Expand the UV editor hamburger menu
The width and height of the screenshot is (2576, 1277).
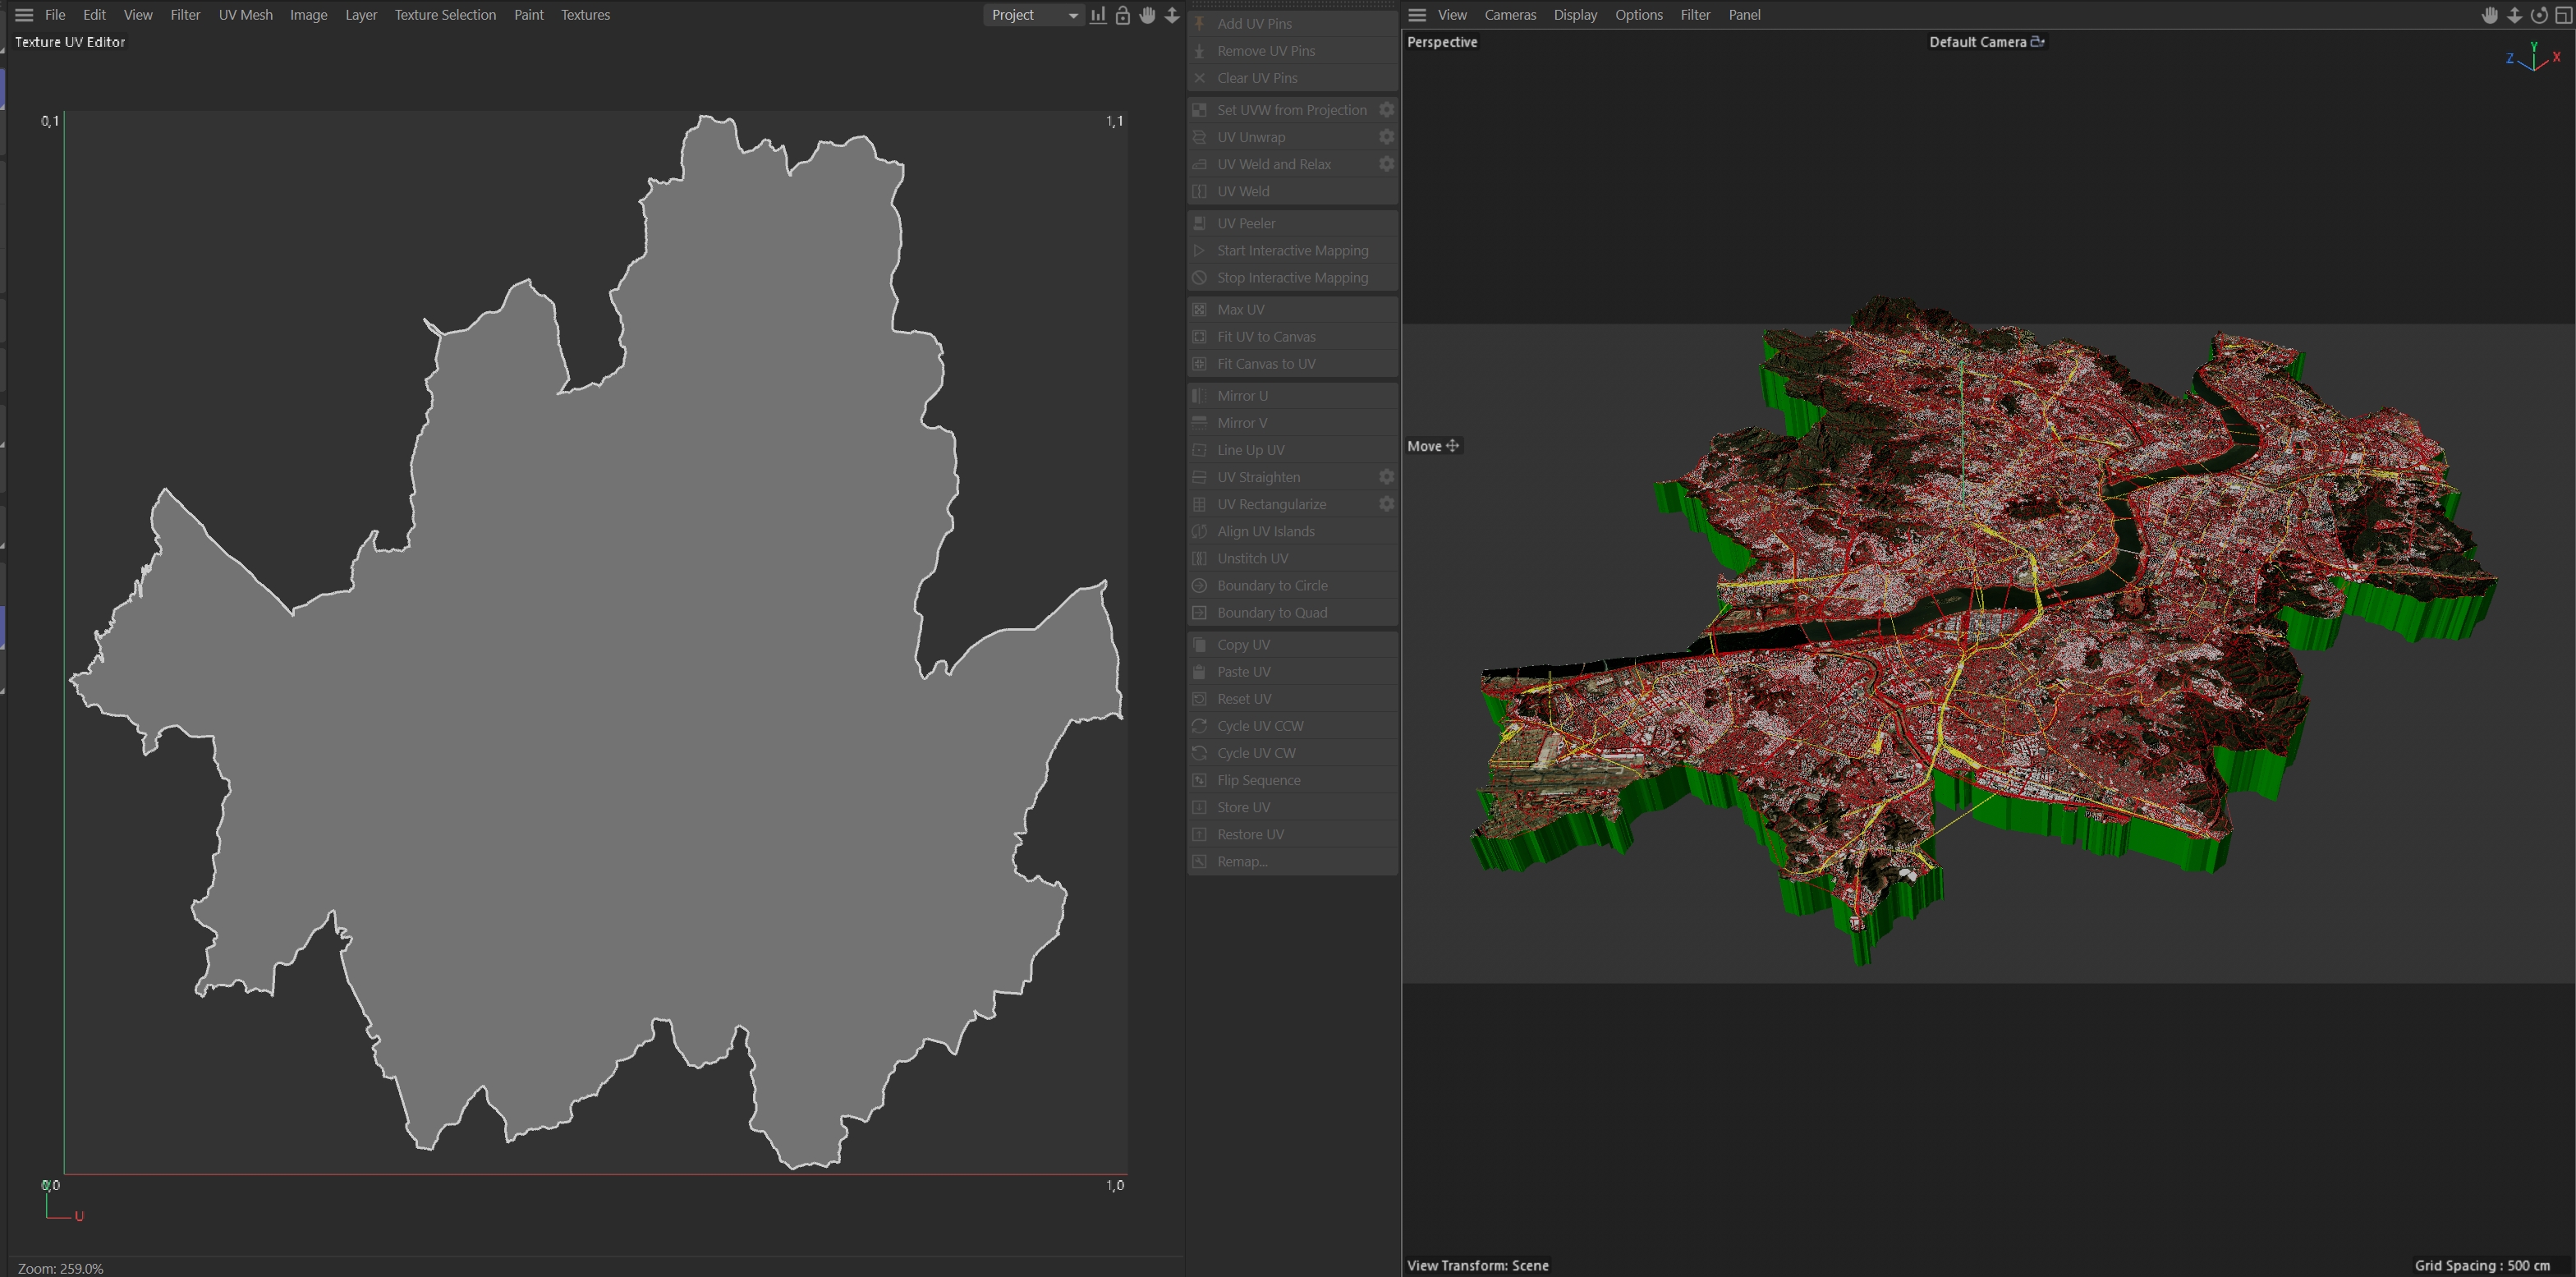pos(24,15)
